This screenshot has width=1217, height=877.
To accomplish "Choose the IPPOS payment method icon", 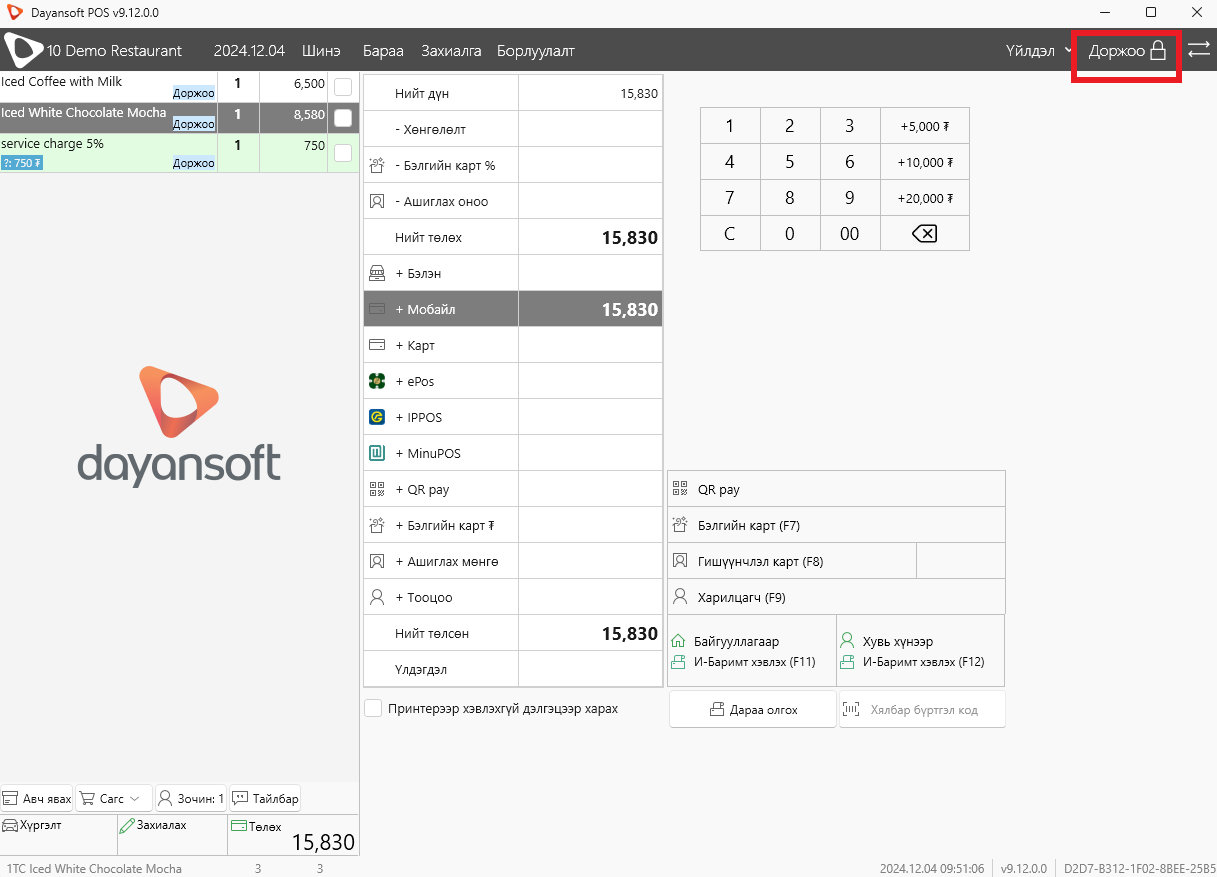I will pos(377,417).
